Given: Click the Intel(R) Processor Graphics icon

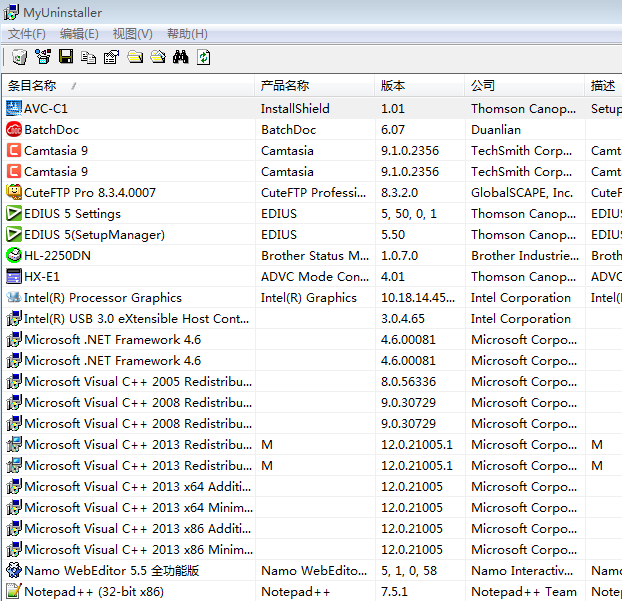Looking at the screenshot, I should click(14, 297).
